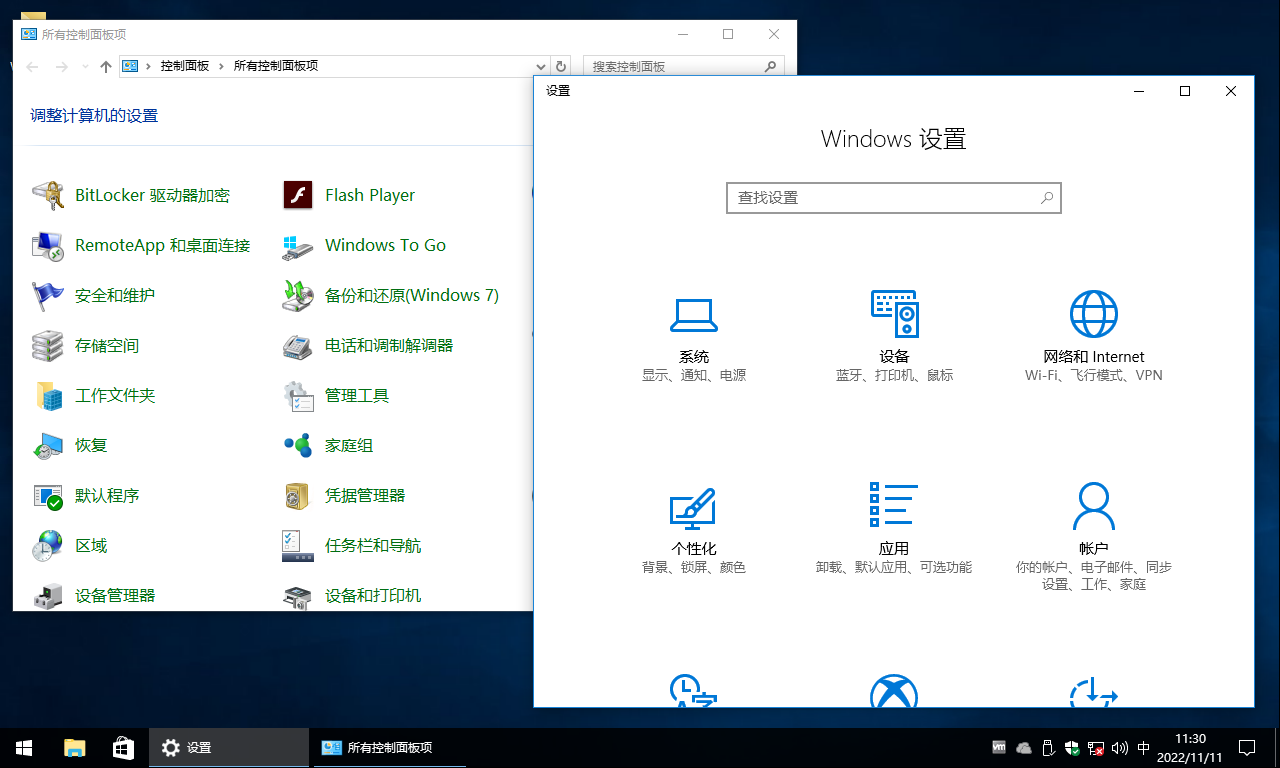Click Wi-Fi、飞行模式、VPN subtitle text
The image size is (1280, 768).
coord(1094,376)
